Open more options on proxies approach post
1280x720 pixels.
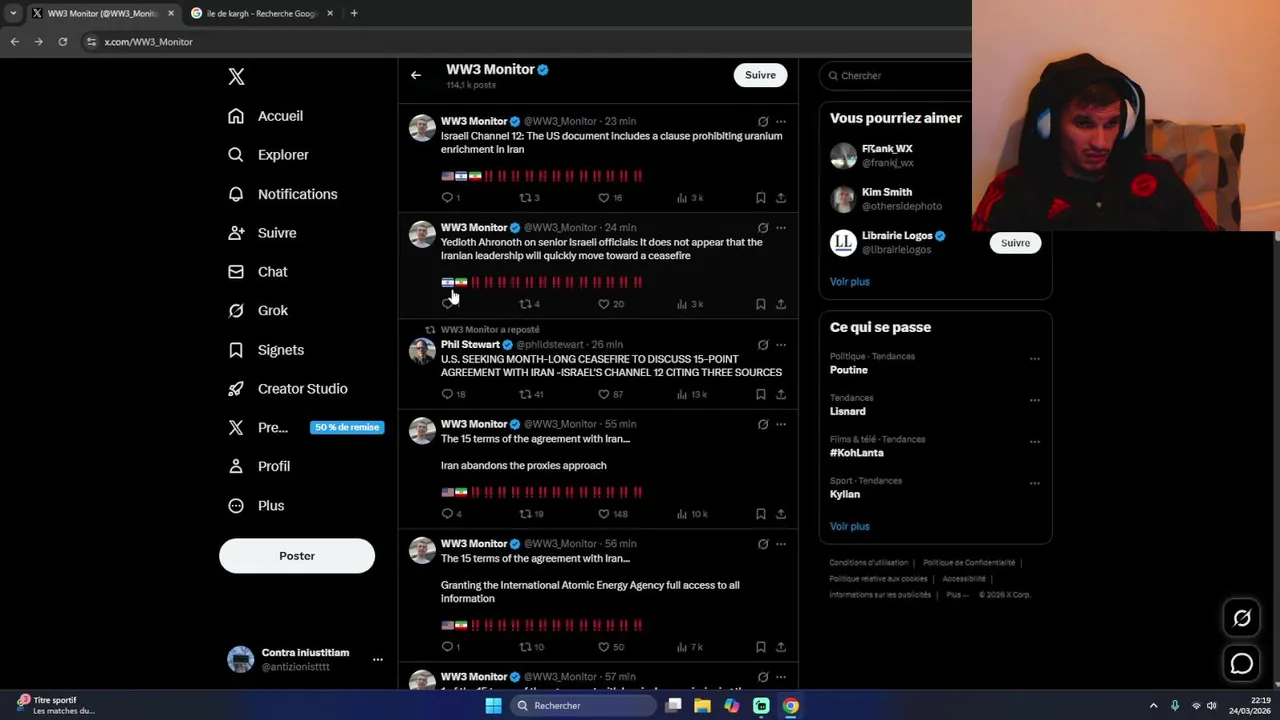(x=781, y=425)
